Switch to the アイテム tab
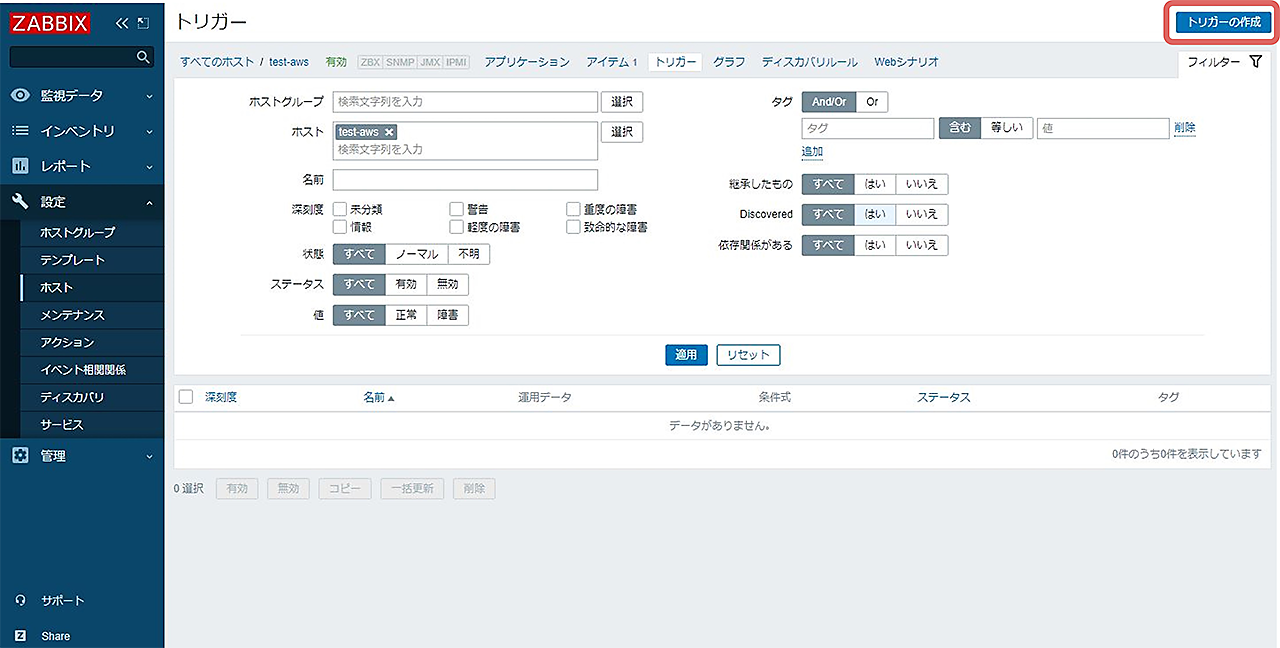This screenshot has height=648, width=1280. tap(607, 62)
